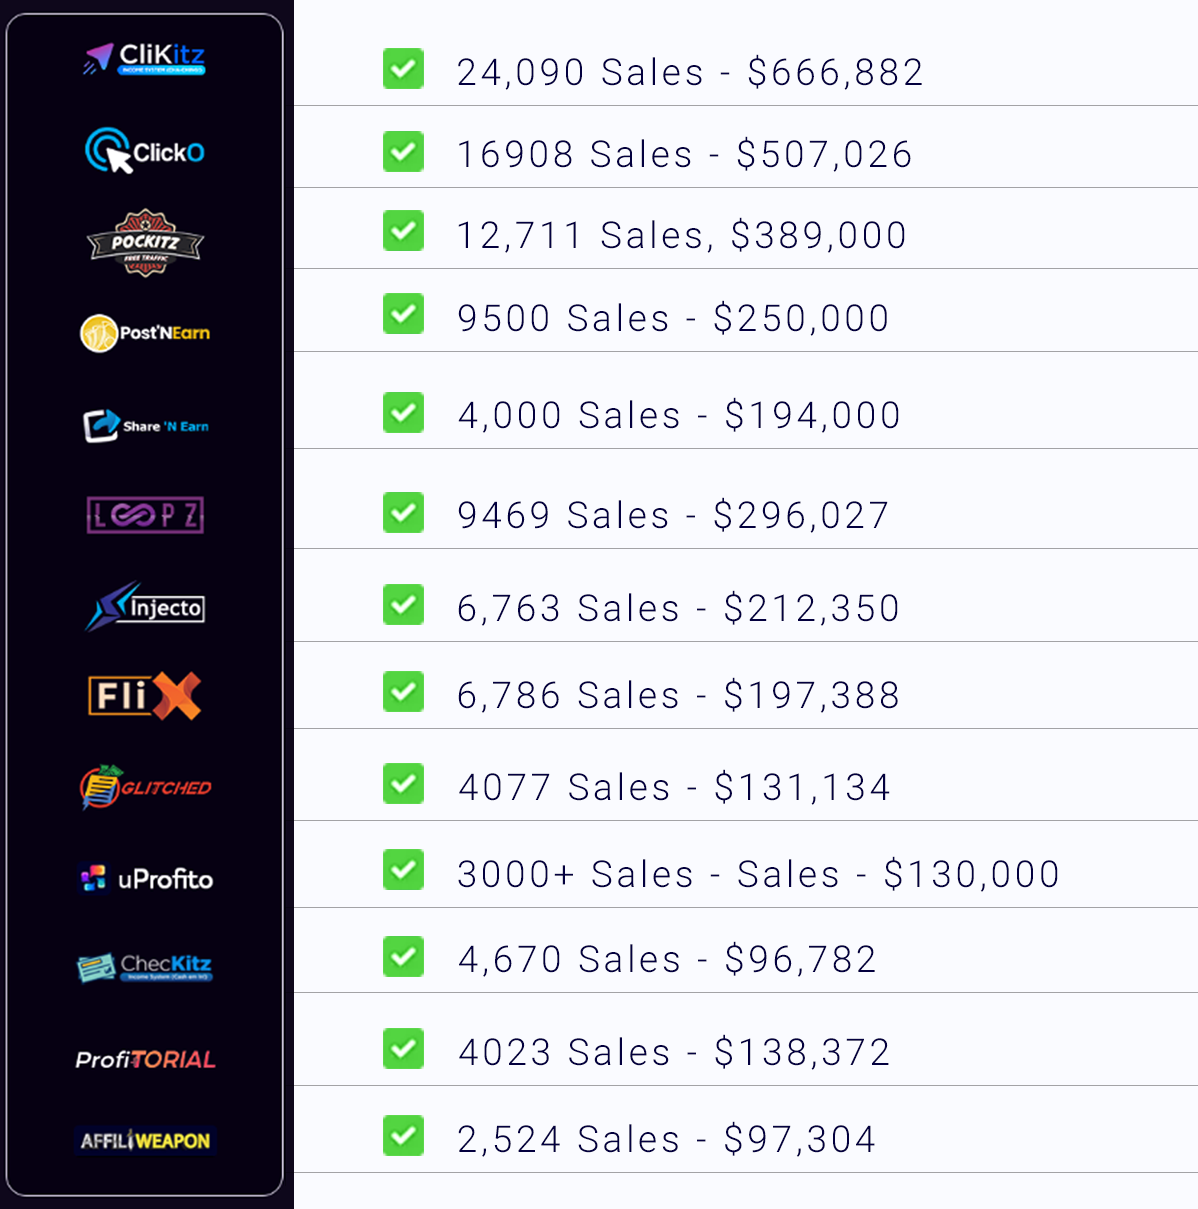
Task: Select the ChecKitz logo
Action: tap(145, 967)
